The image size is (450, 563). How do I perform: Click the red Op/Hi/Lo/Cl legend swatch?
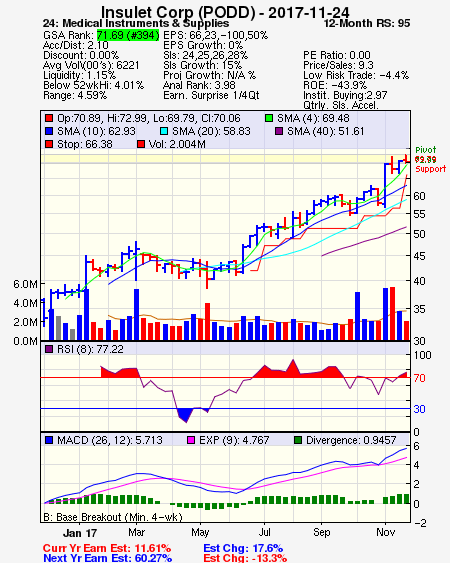[49, 118]
